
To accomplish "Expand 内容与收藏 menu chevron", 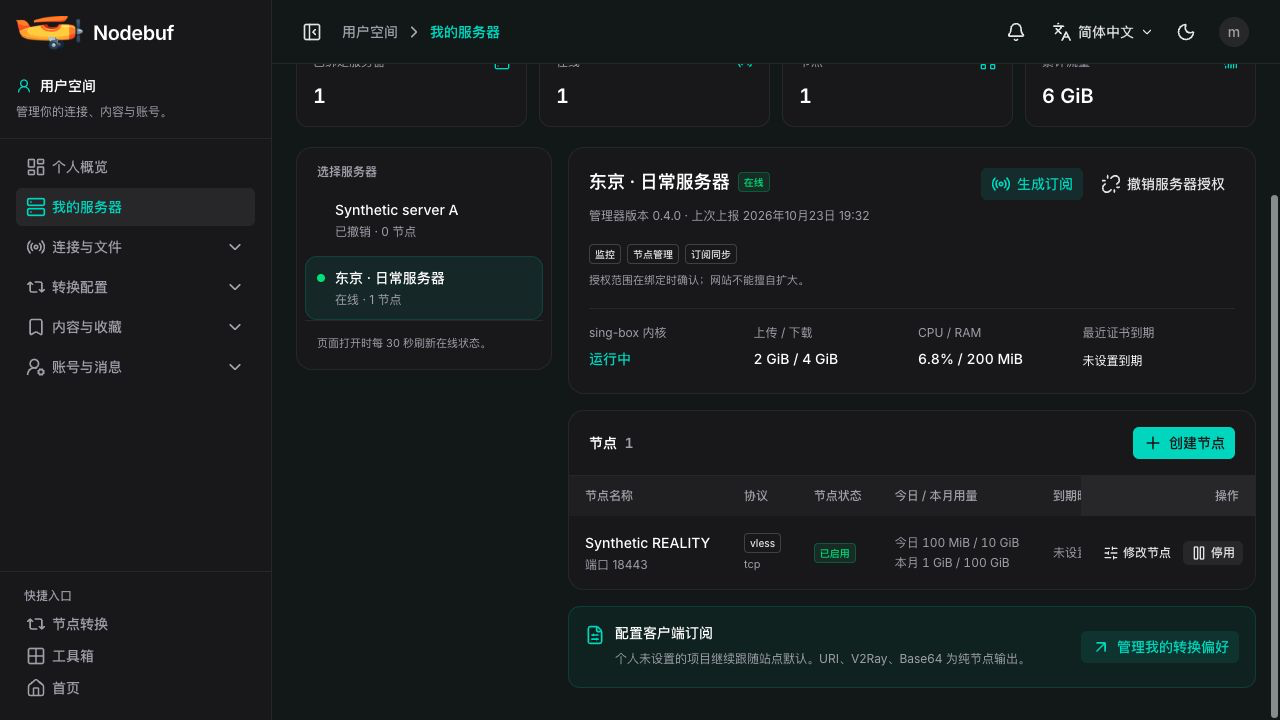I will tap(235, 327).
